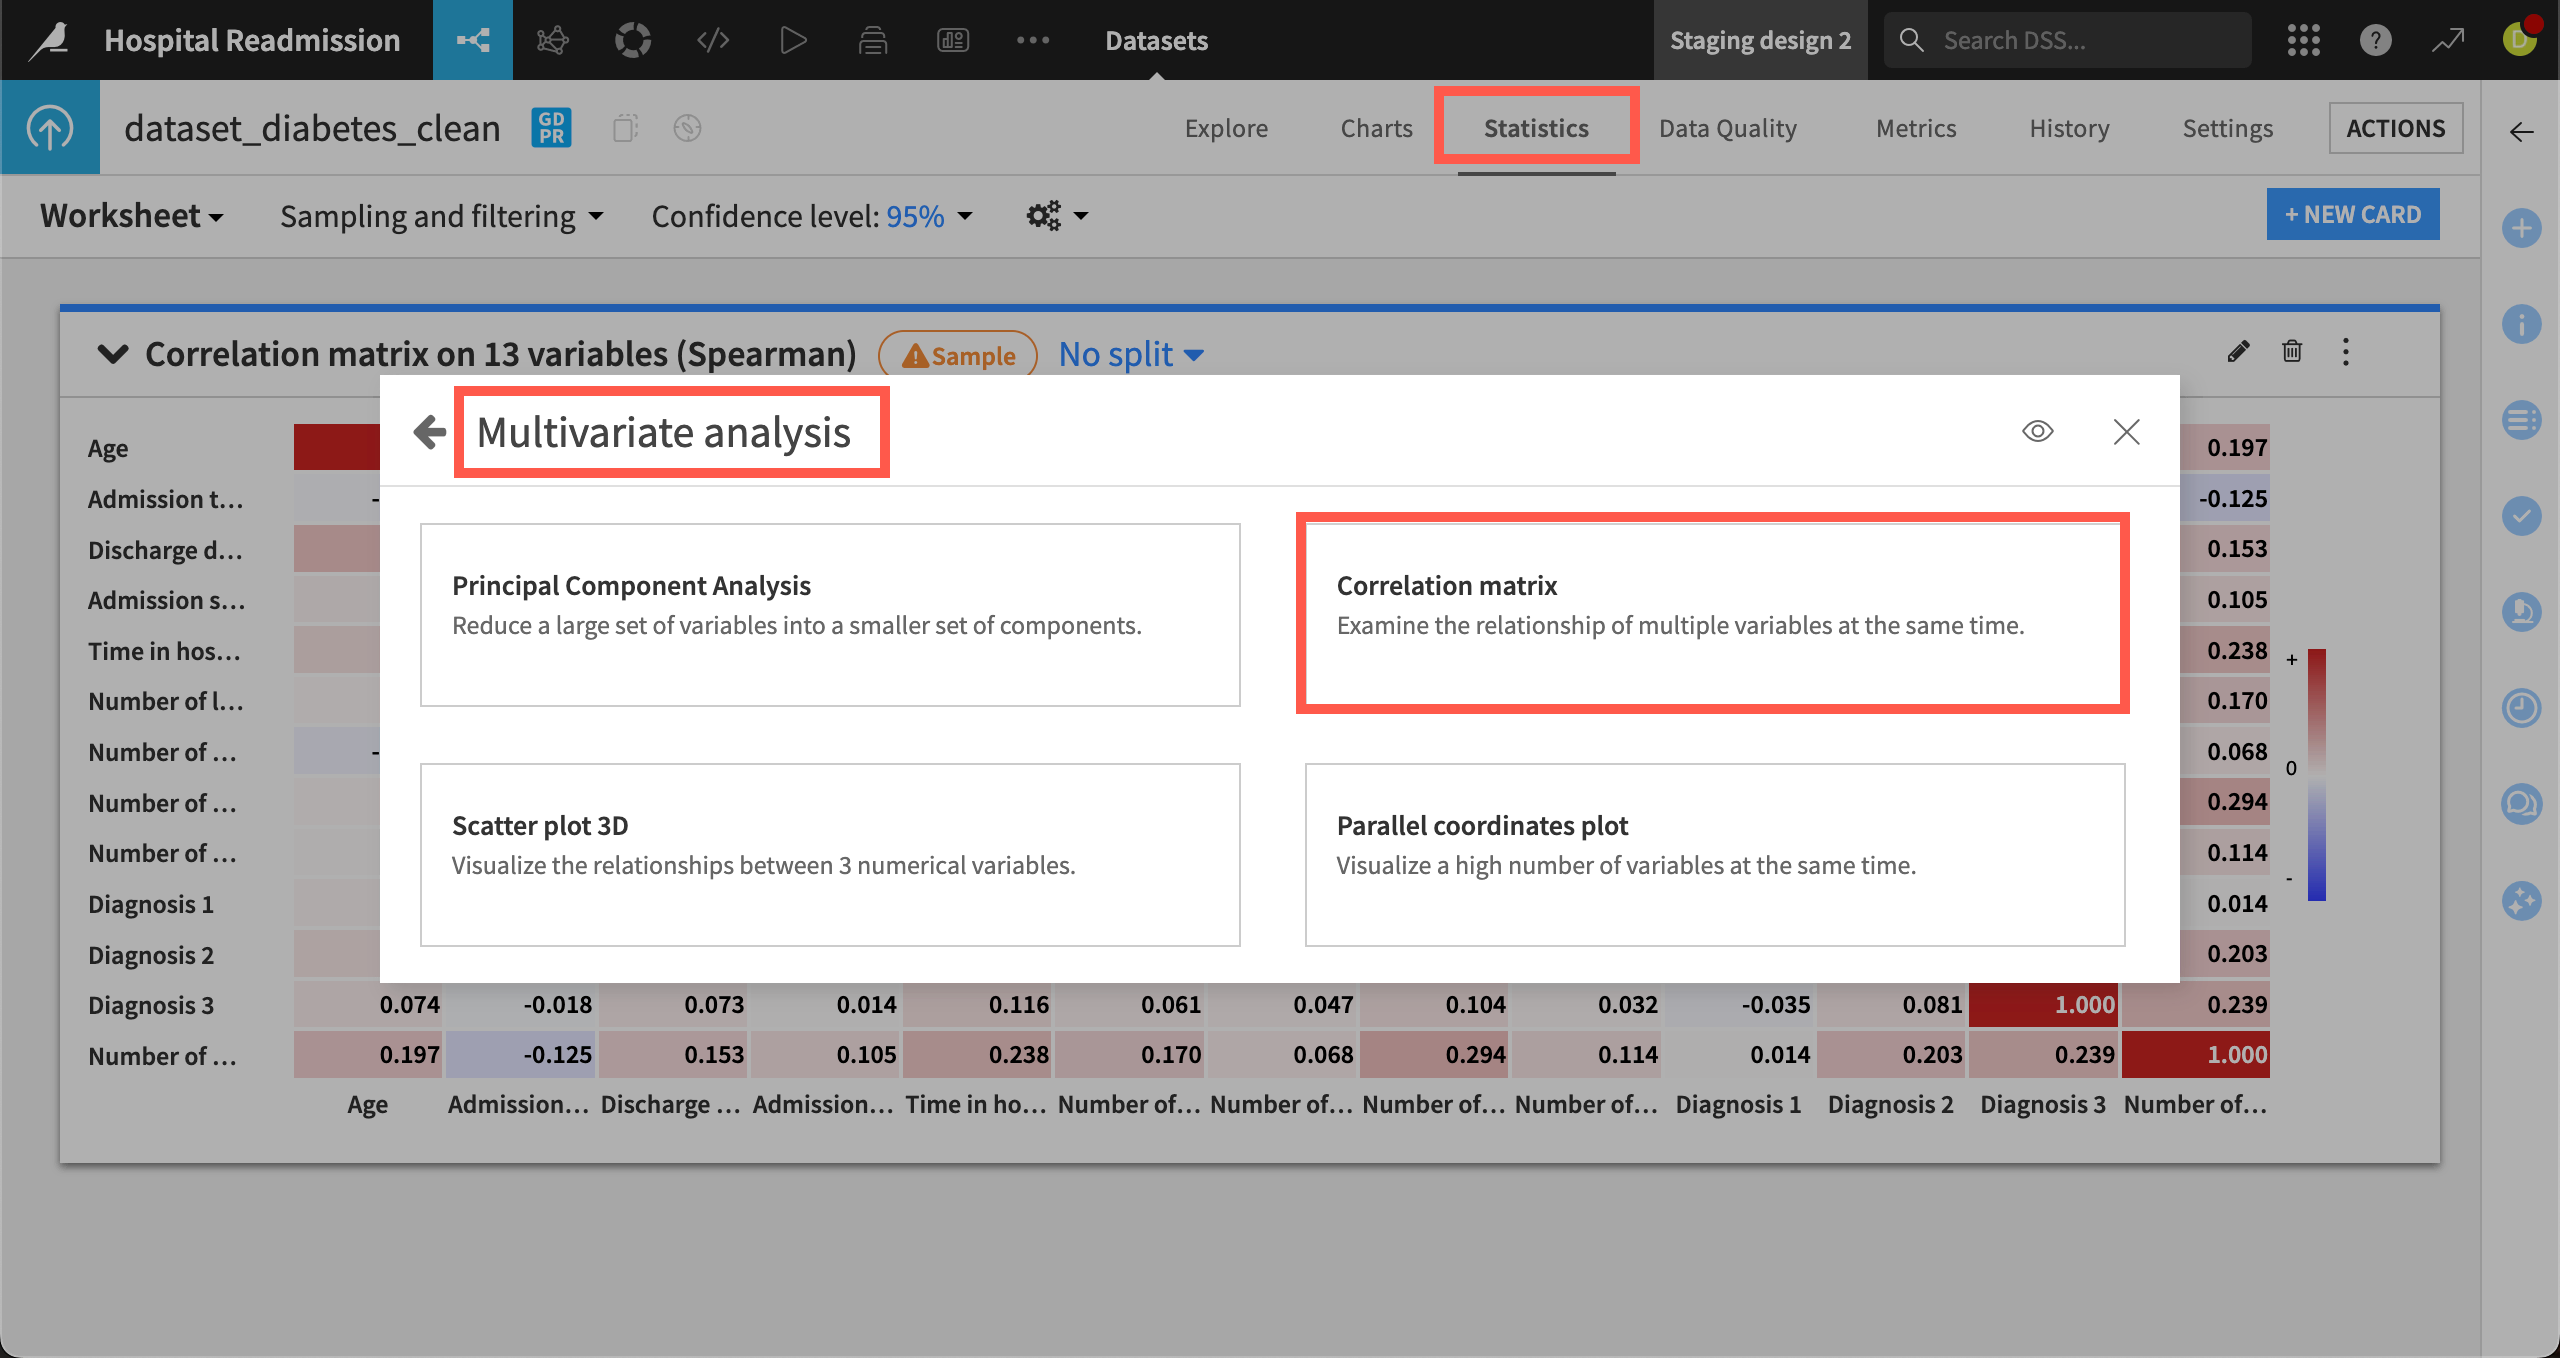
Task: Open the applications grid menu icon
Action: pos(2303,40)
